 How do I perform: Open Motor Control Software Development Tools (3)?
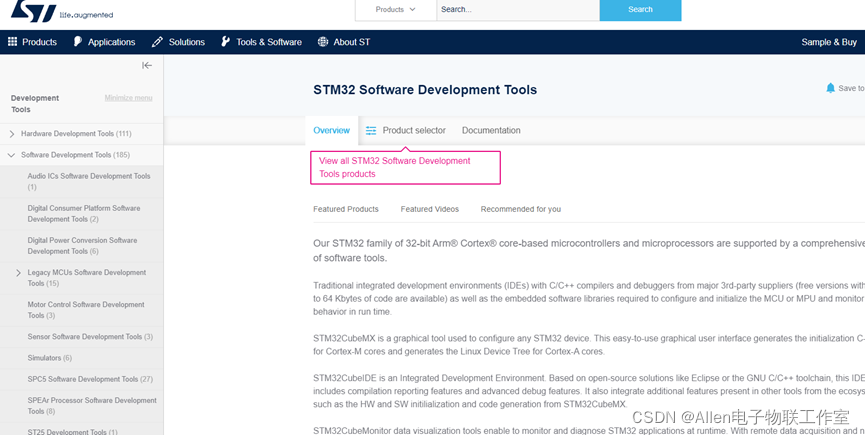(86, 310)
